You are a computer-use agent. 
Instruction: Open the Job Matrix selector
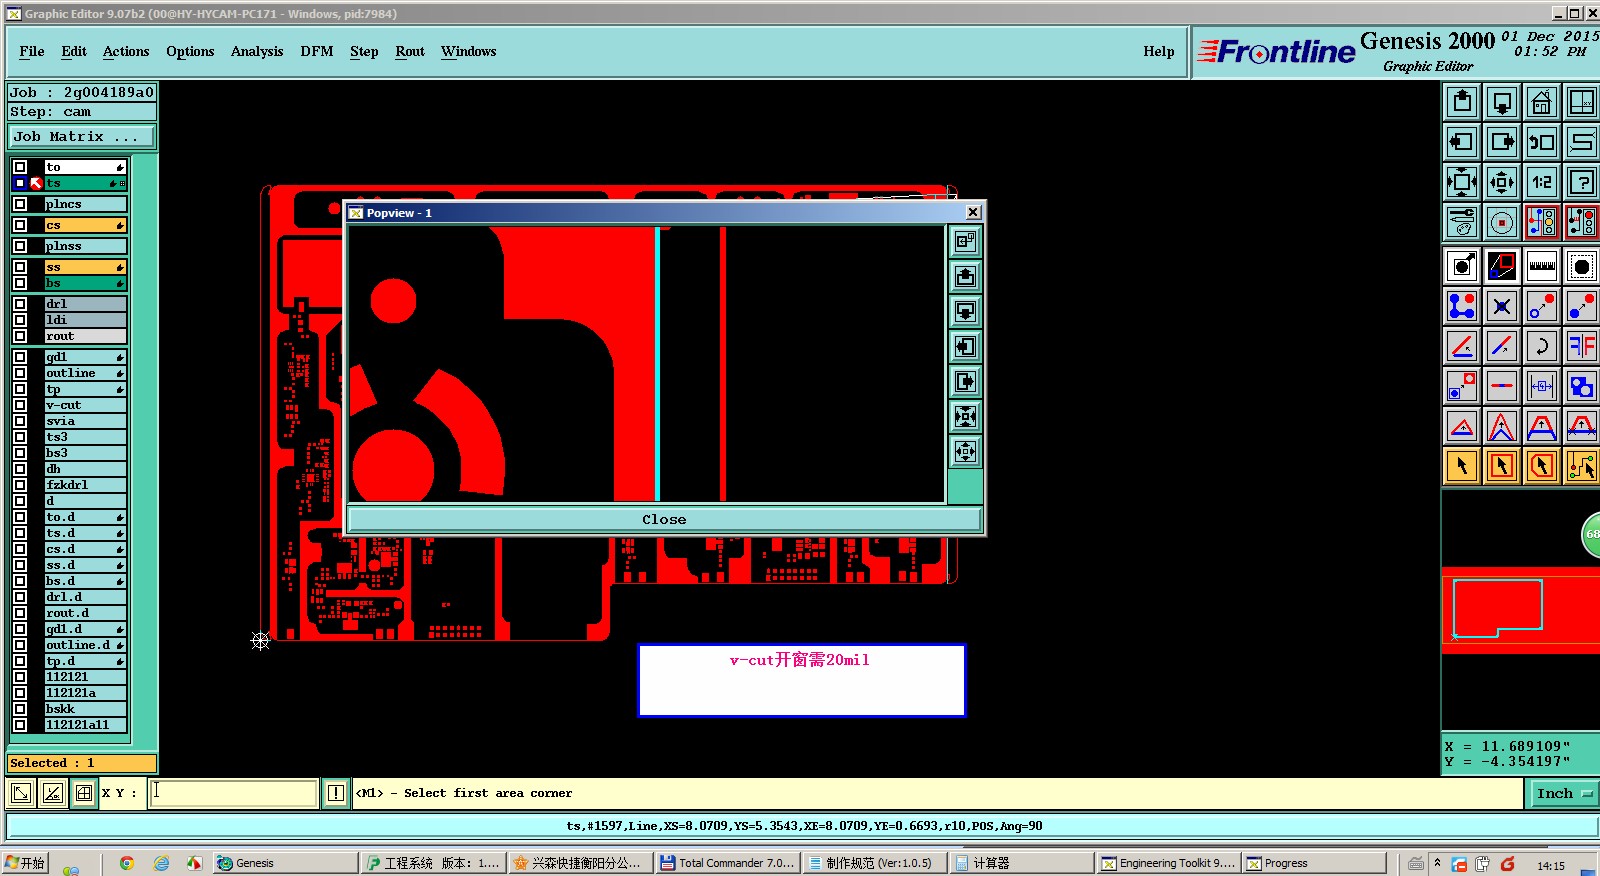pyautogui.click(x=82, y=137)
